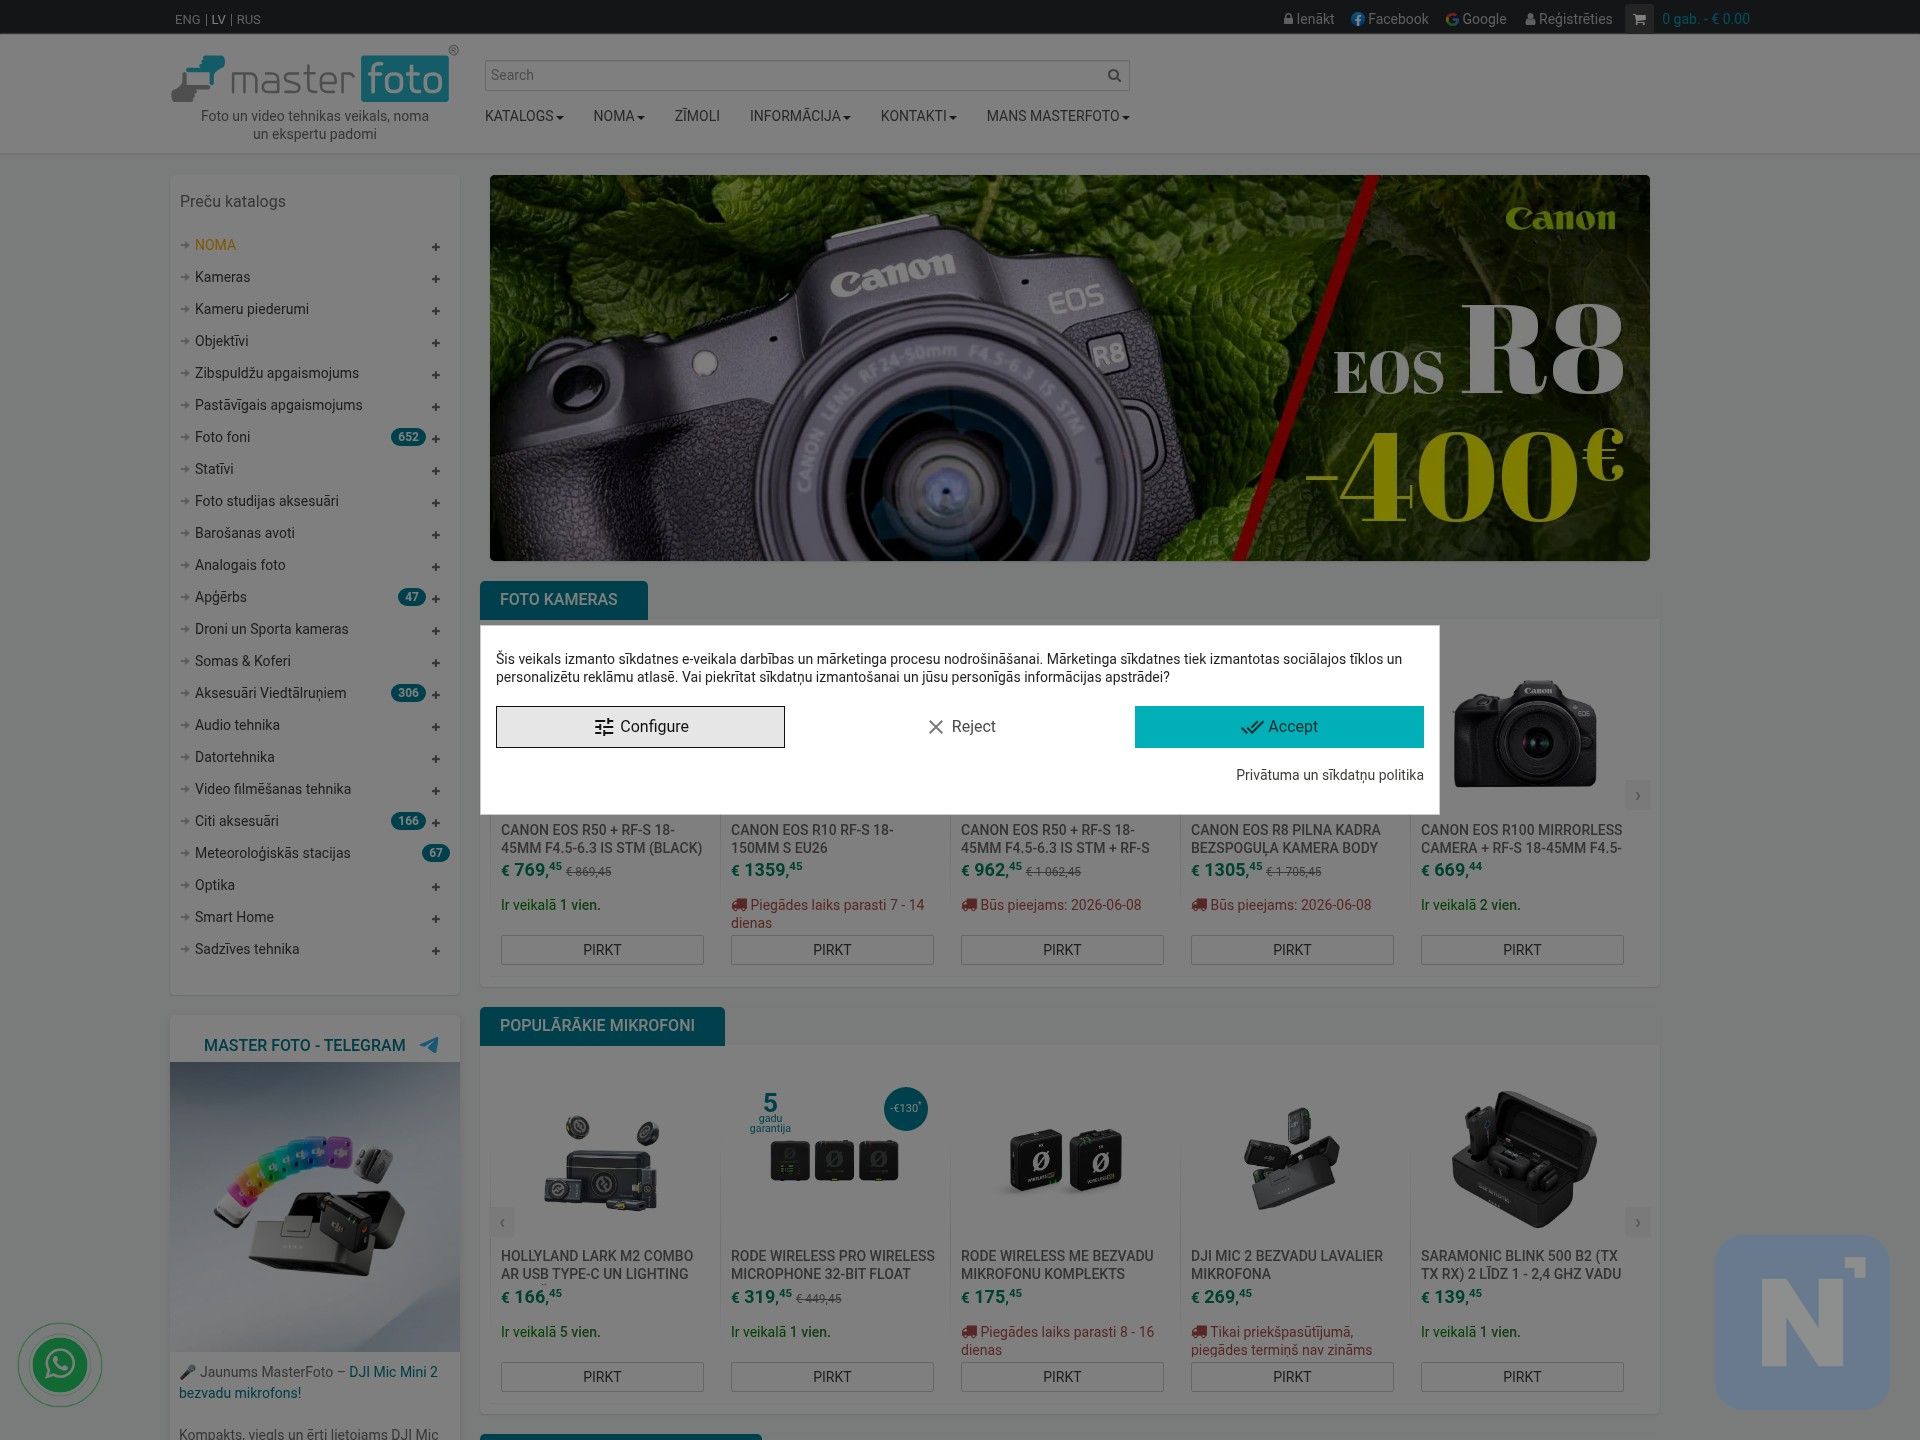Expand the Statīvi category
Viewport: 1920px width, 1440px height.
(x=436, y=471)
